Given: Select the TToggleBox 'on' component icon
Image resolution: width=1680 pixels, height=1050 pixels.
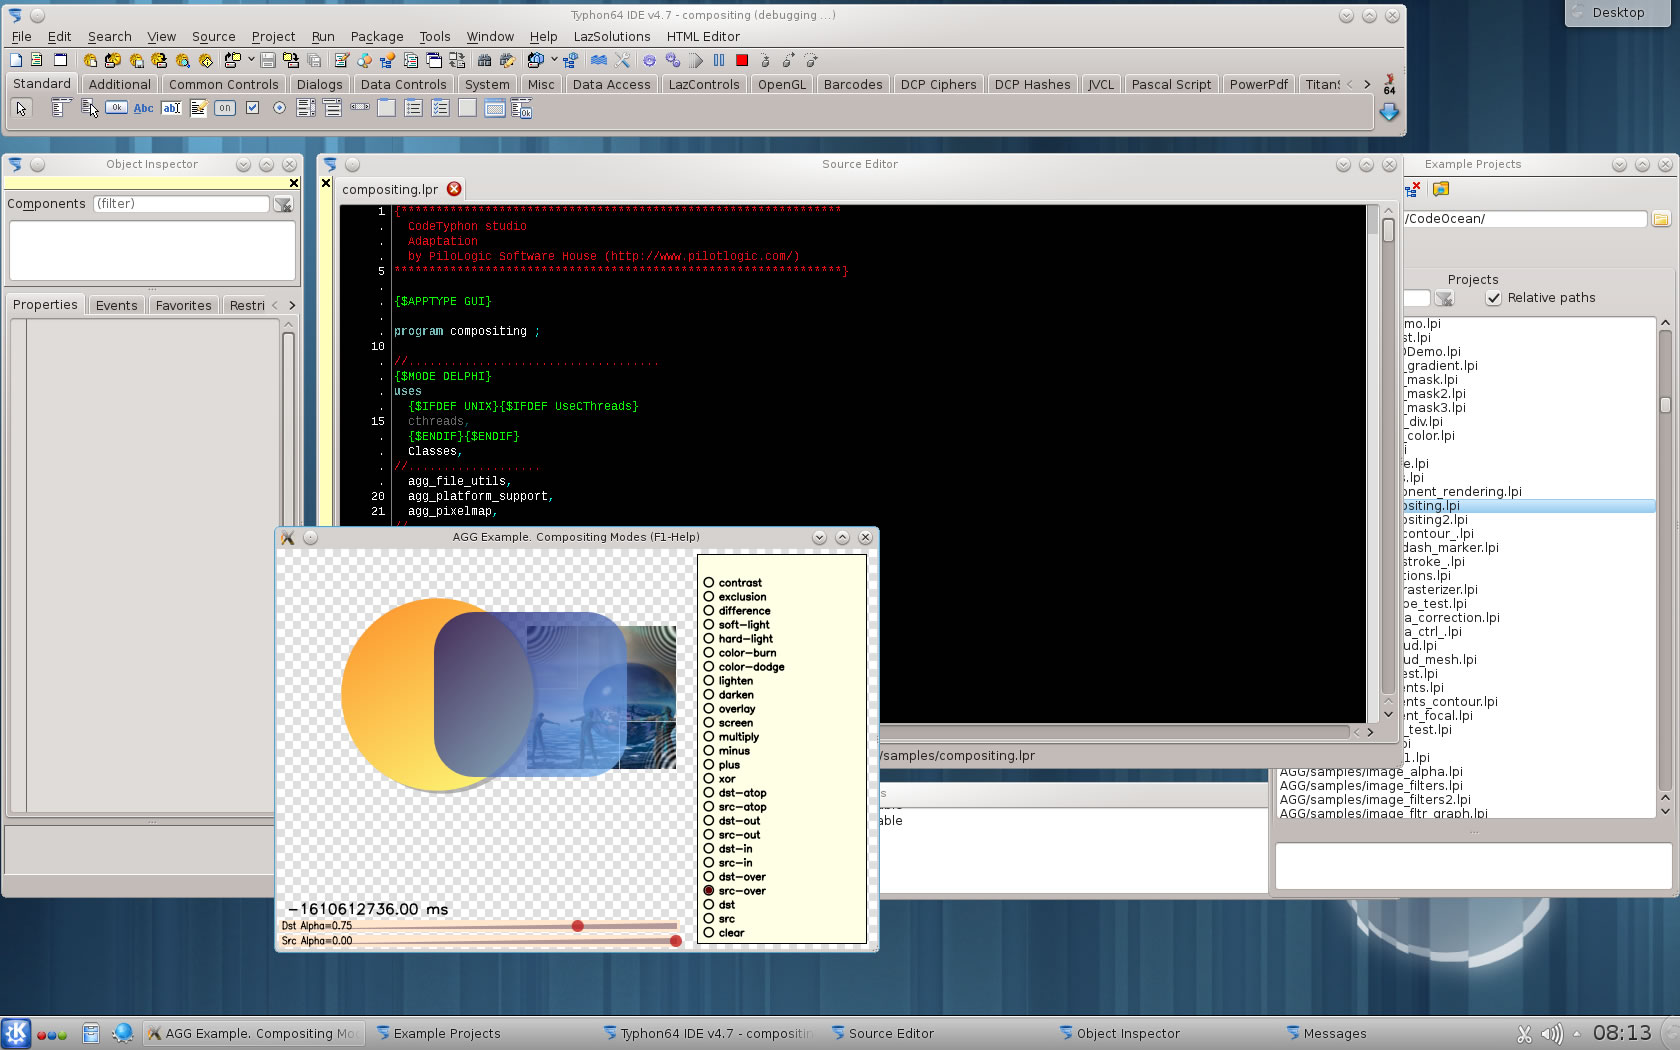Looking at the screenshot, I should pos(225,108).
